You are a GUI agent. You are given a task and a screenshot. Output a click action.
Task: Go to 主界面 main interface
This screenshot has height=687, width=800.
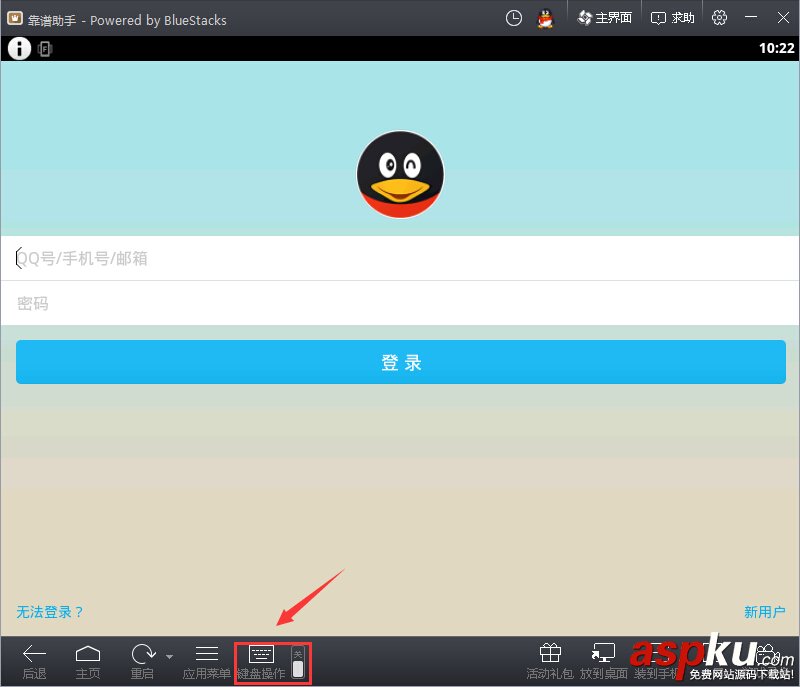(605, 18)
